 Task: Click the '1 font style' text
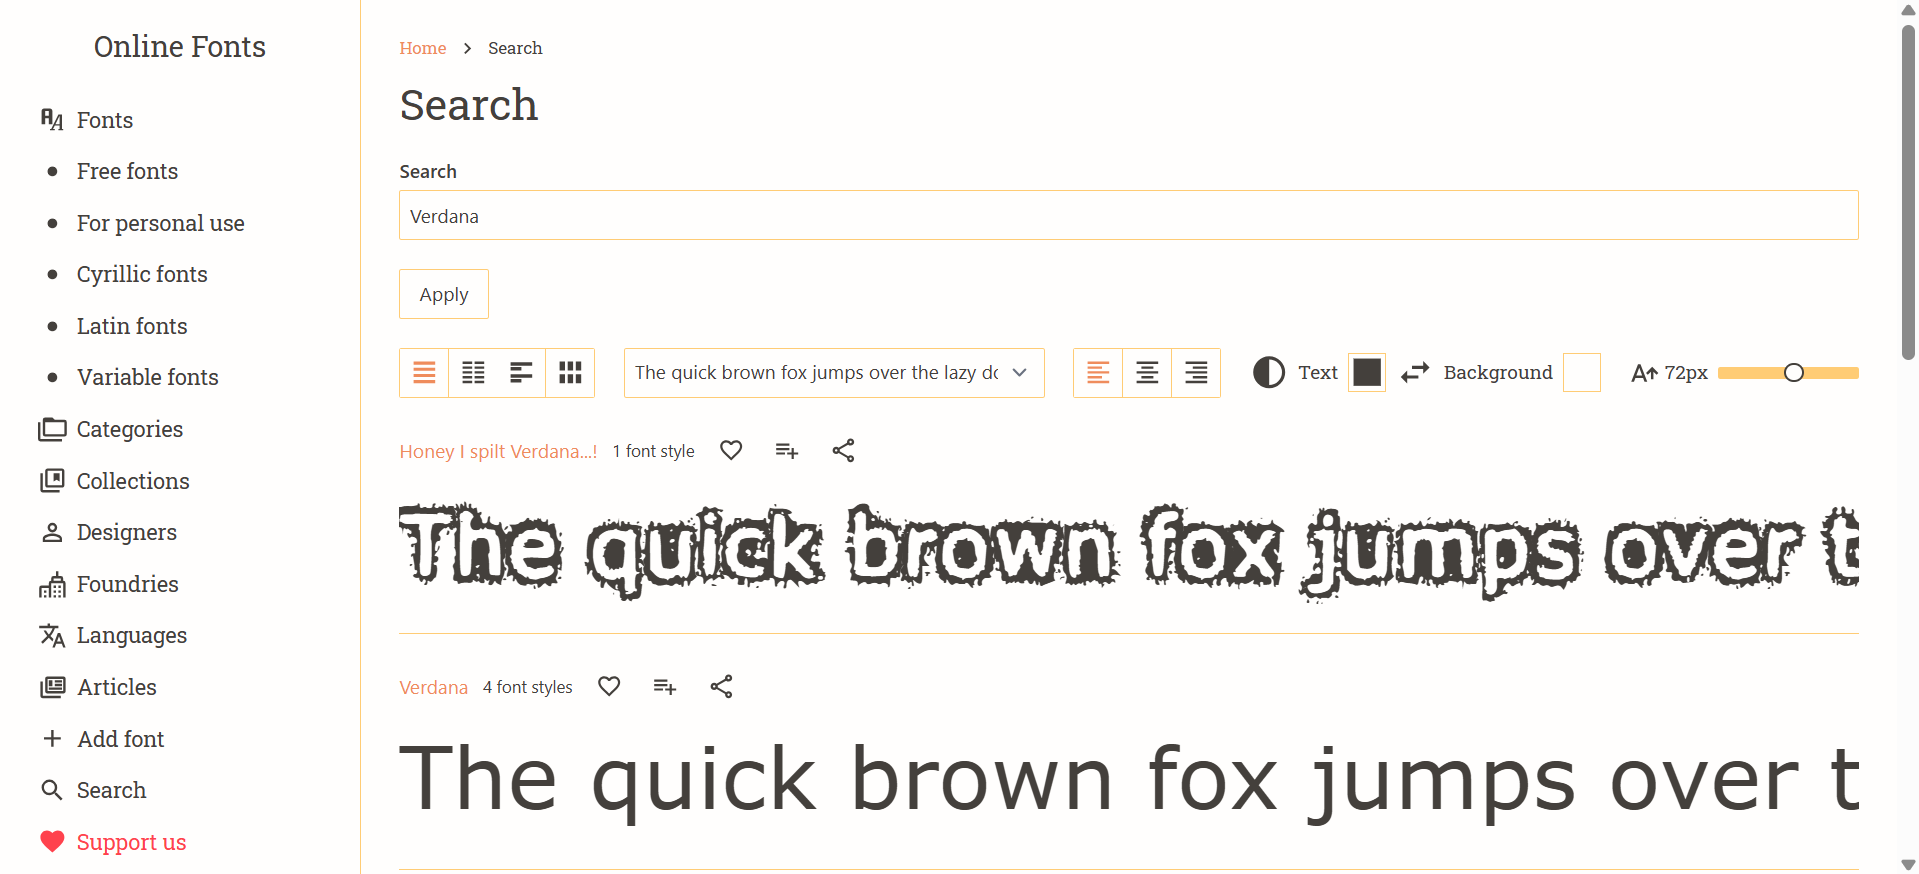[x=653, y=451]
